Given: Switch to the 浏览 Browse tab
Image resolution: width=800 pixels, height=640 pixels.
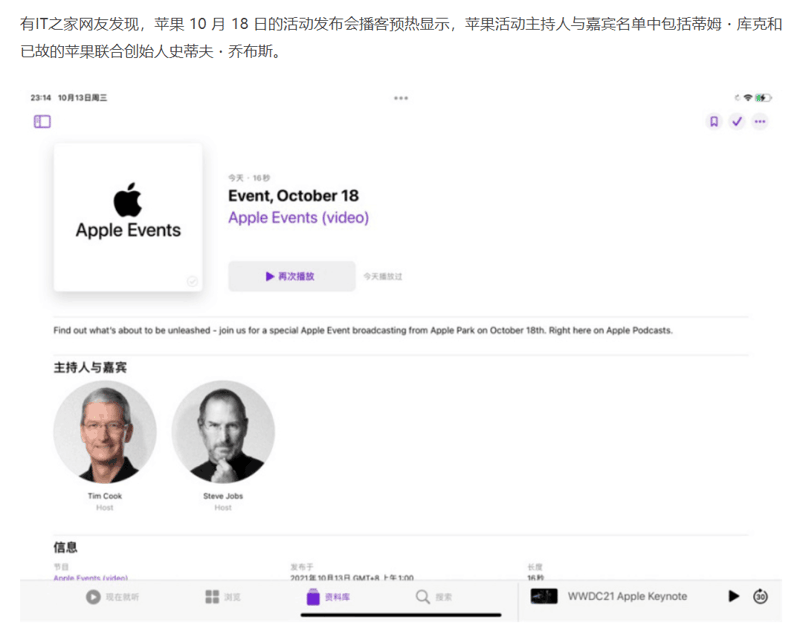Looking at the screenshot, I should [222, 597].
